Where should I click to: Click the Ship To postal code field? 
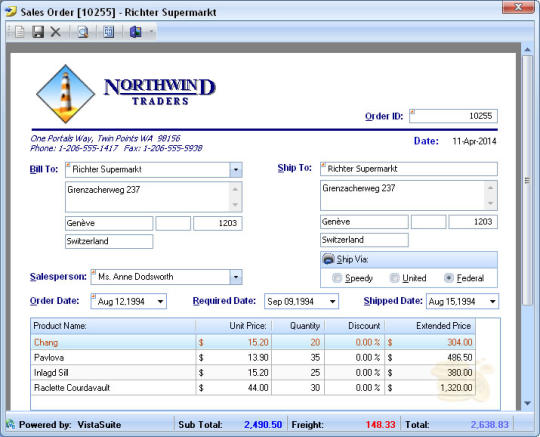click(x=473, y=222)
